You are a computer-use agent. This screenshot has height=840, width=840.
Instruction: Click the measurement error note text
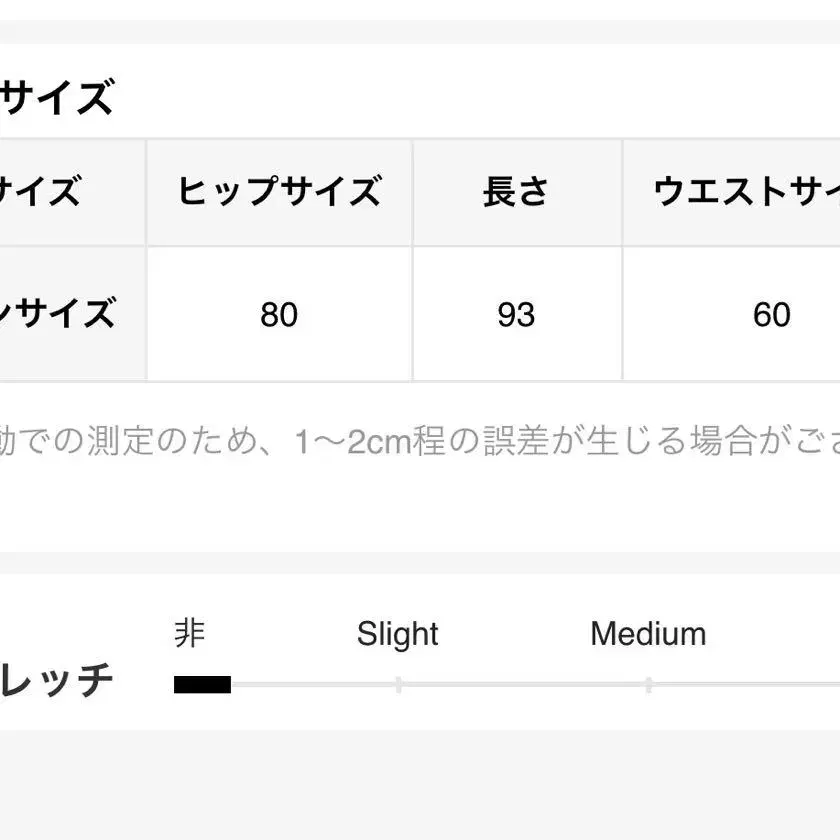[x=420, y=441]
